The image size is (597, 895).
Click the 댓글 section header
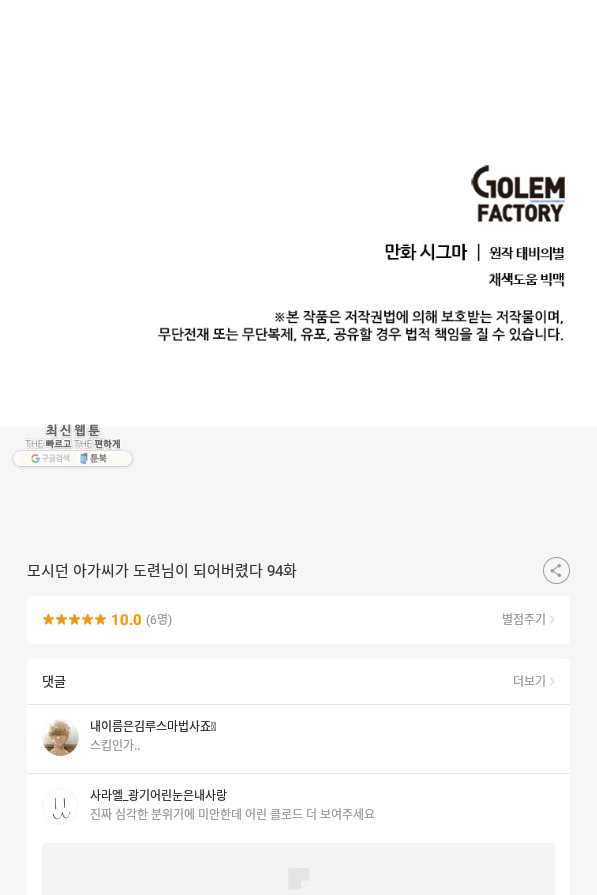[x=54, y=681]
